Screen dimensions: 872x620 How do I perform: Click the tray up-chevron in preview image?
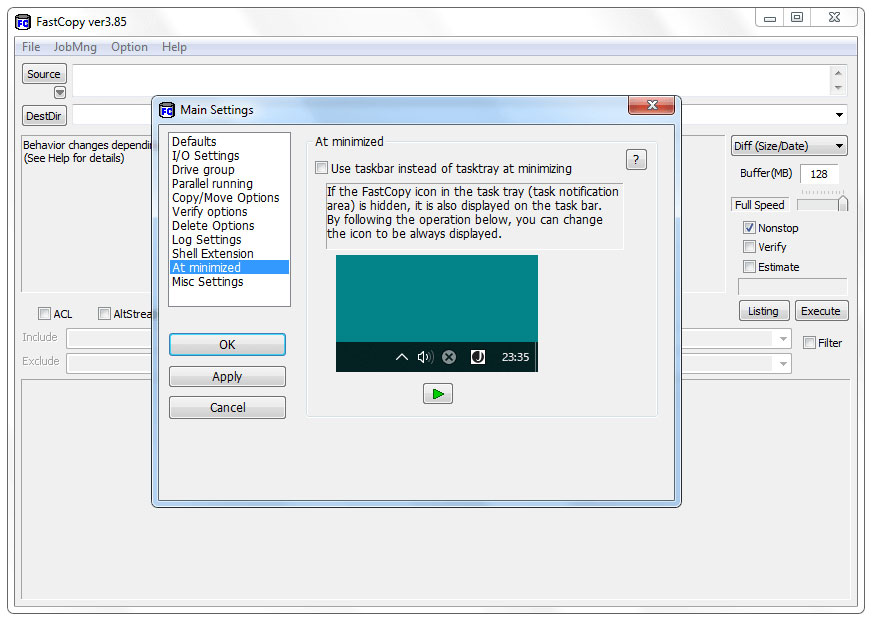coord(402,357)
